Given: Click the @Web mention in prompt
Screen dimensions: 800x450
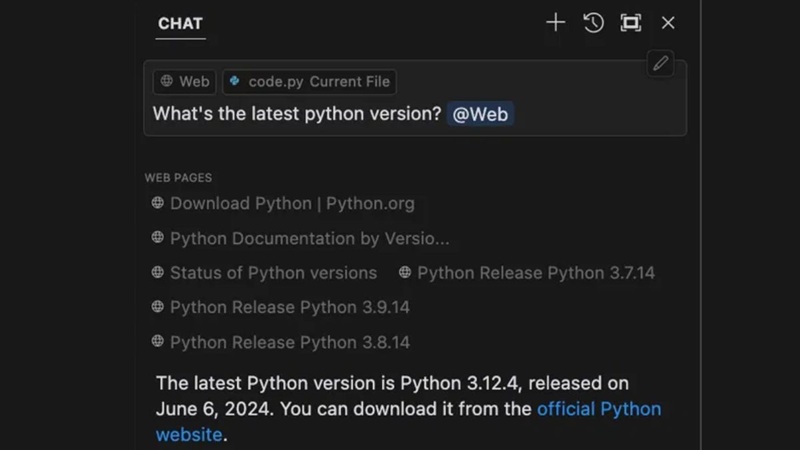Looking at the screenshot, I should click(x=480, y=113).
